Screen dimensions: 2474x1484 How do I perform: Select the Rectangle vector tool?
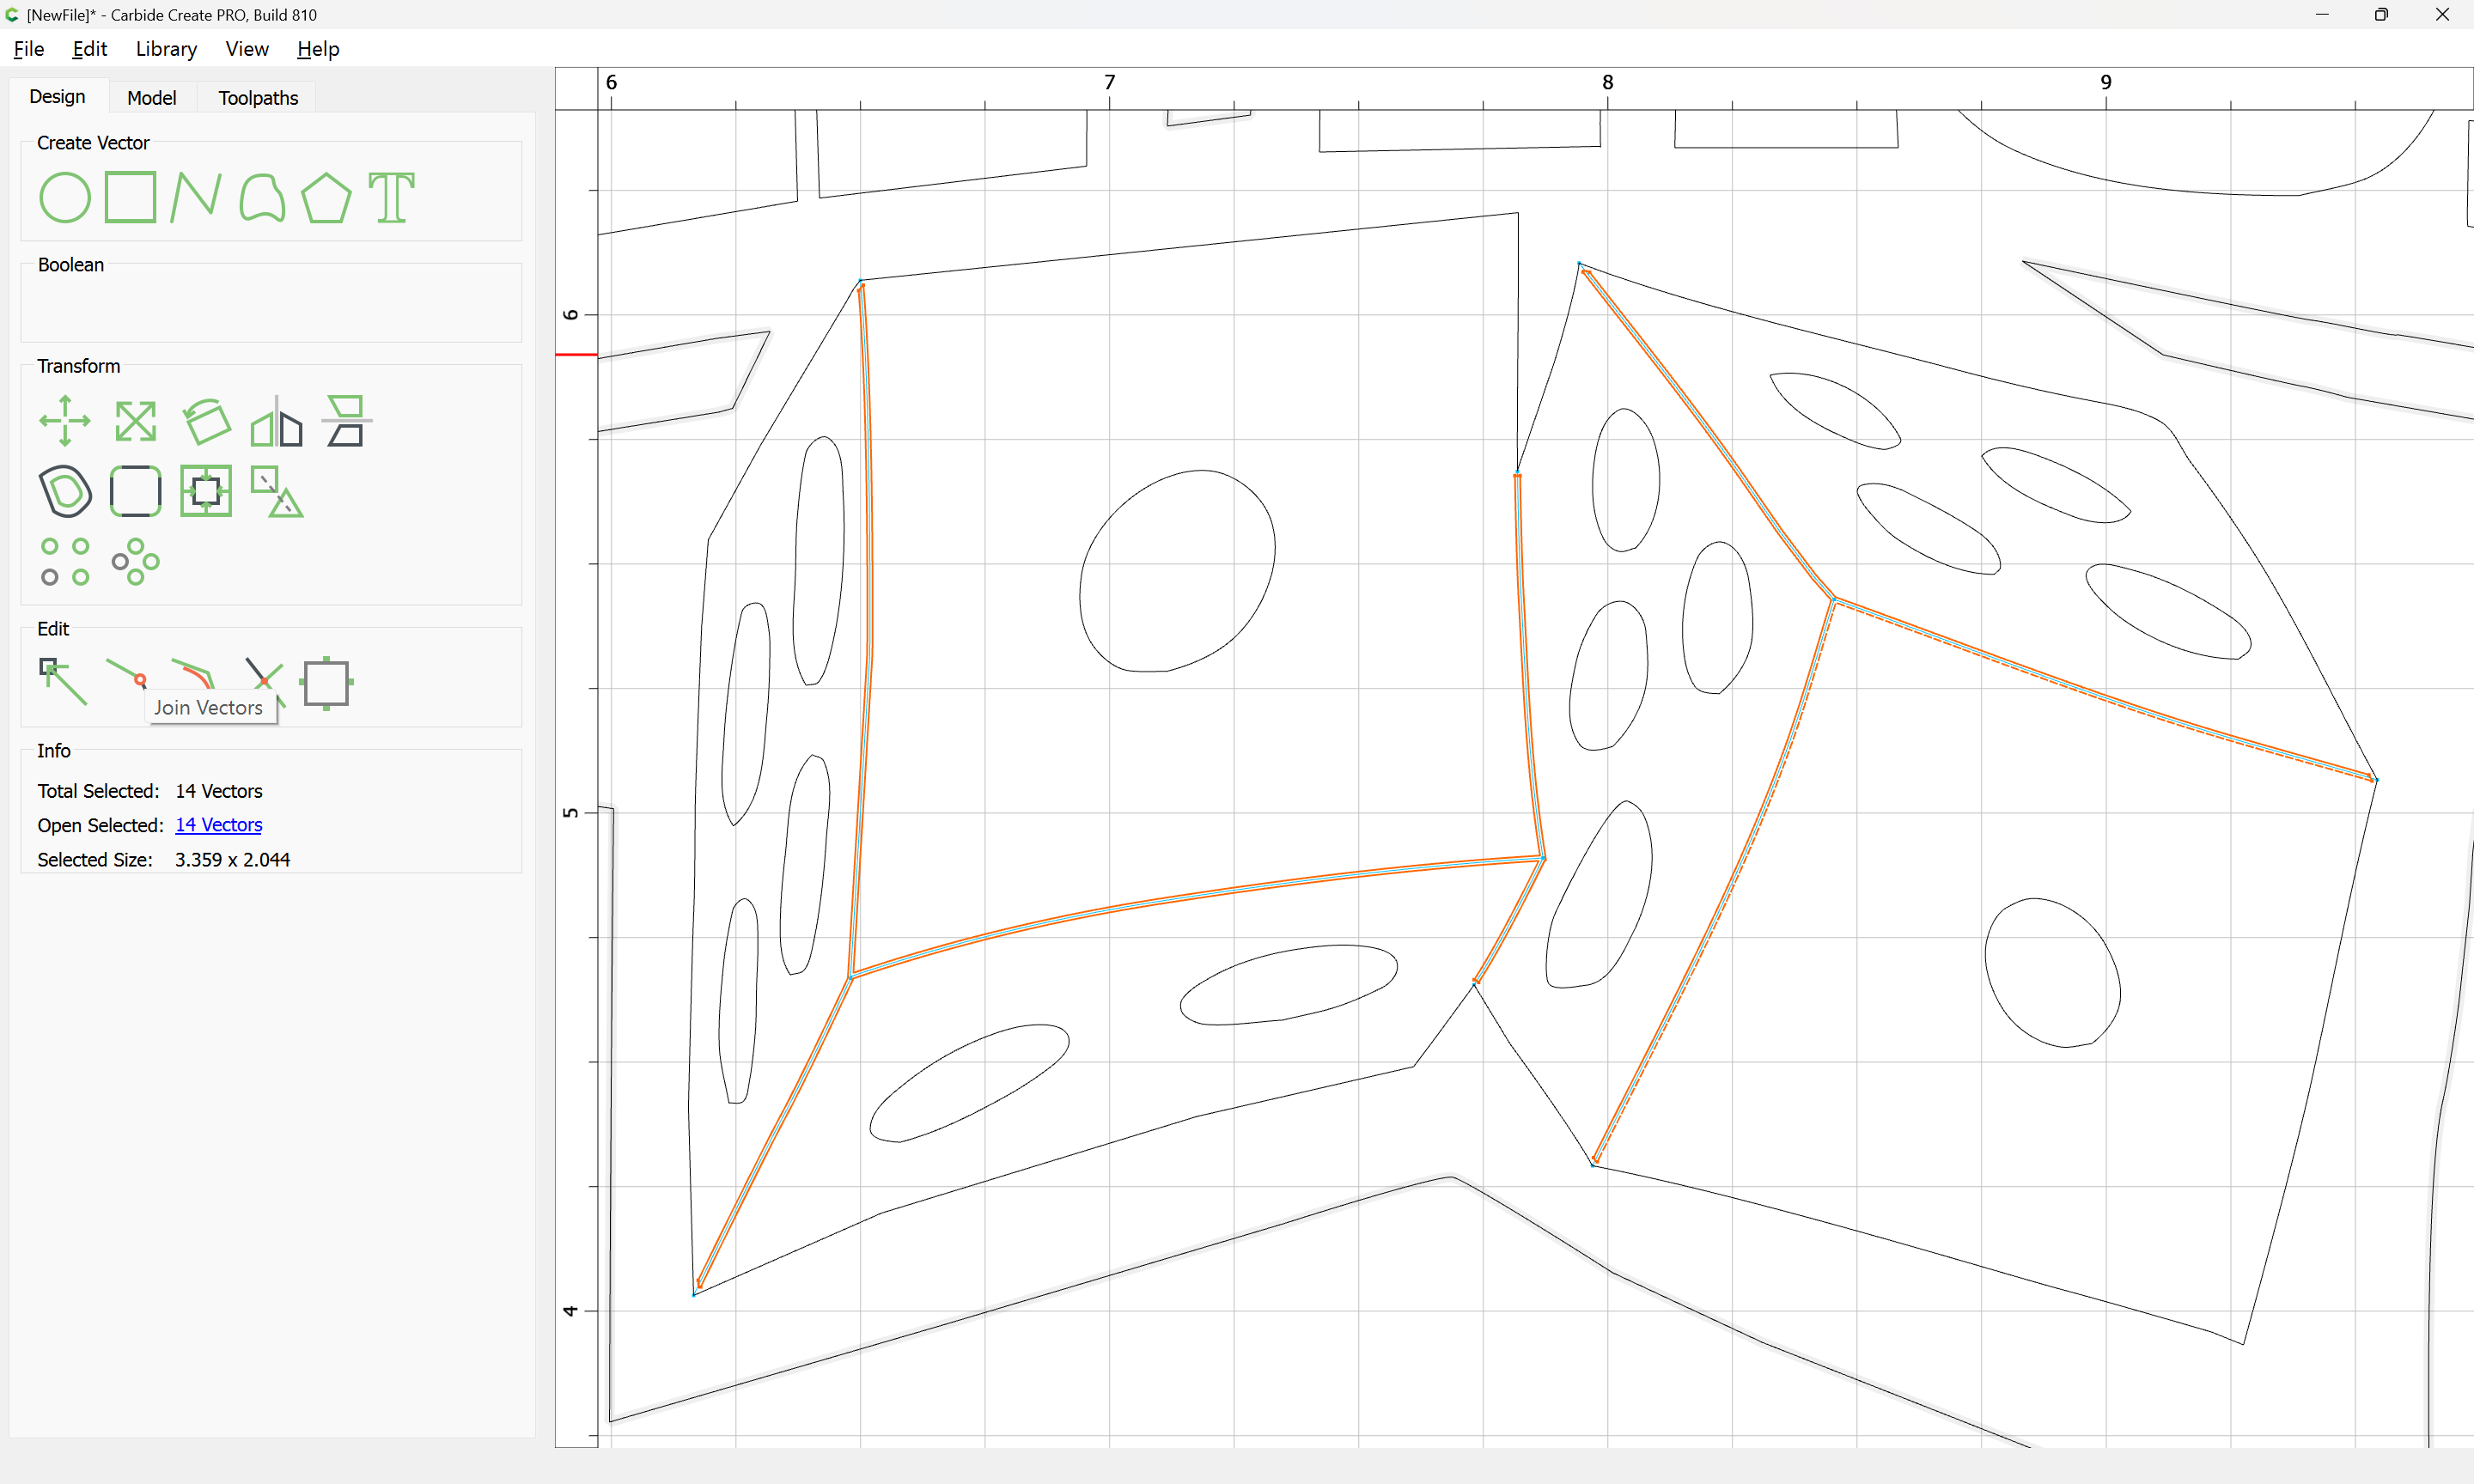(131, 197)
